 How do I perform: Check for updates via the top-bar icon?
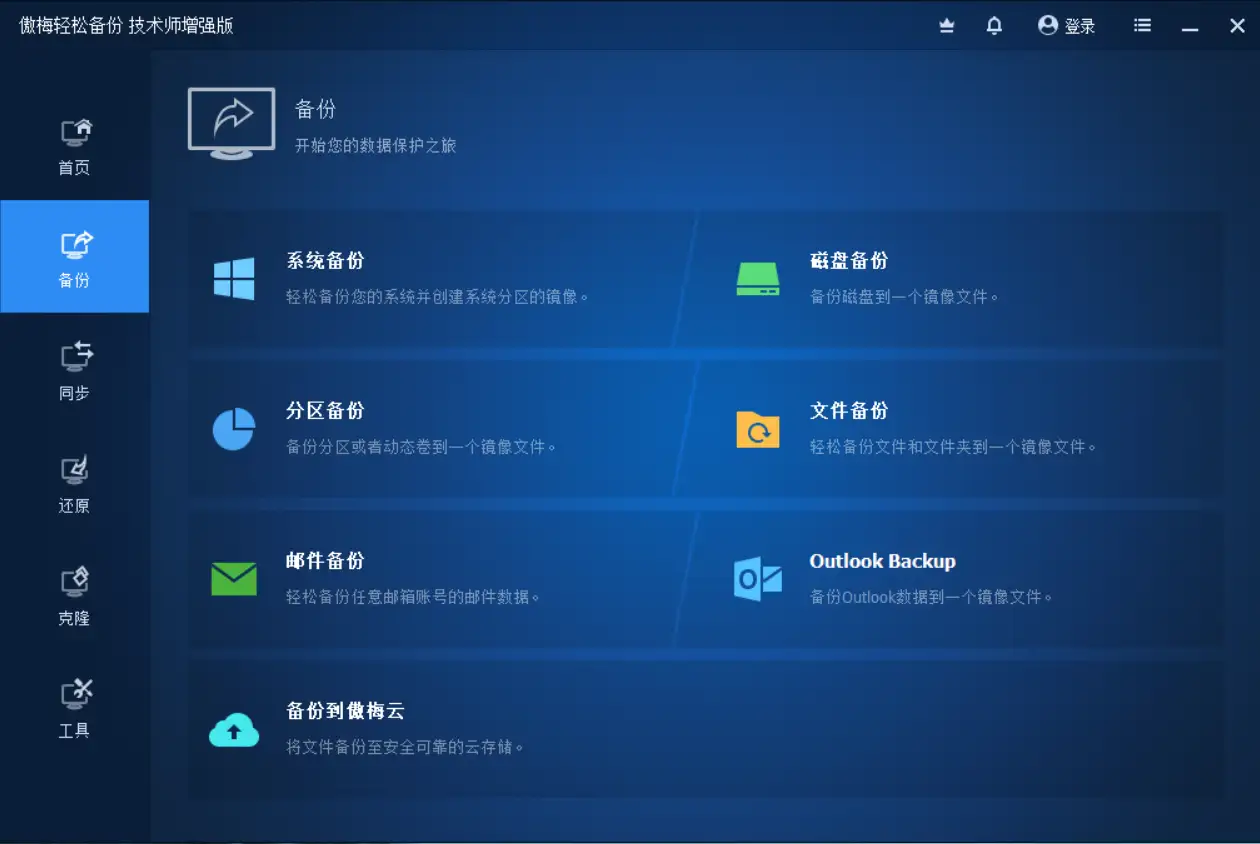coord(946,25)
